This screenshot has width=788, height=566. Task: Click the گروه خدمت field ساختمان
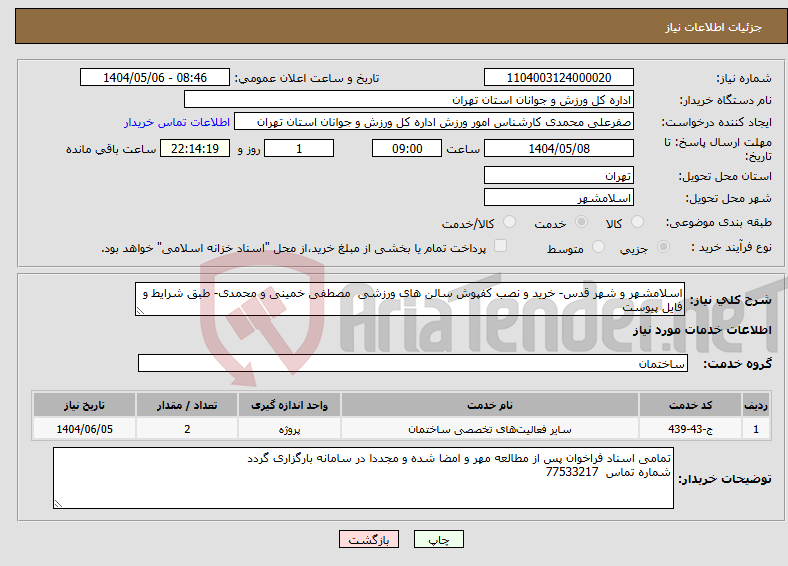(413, 363)
